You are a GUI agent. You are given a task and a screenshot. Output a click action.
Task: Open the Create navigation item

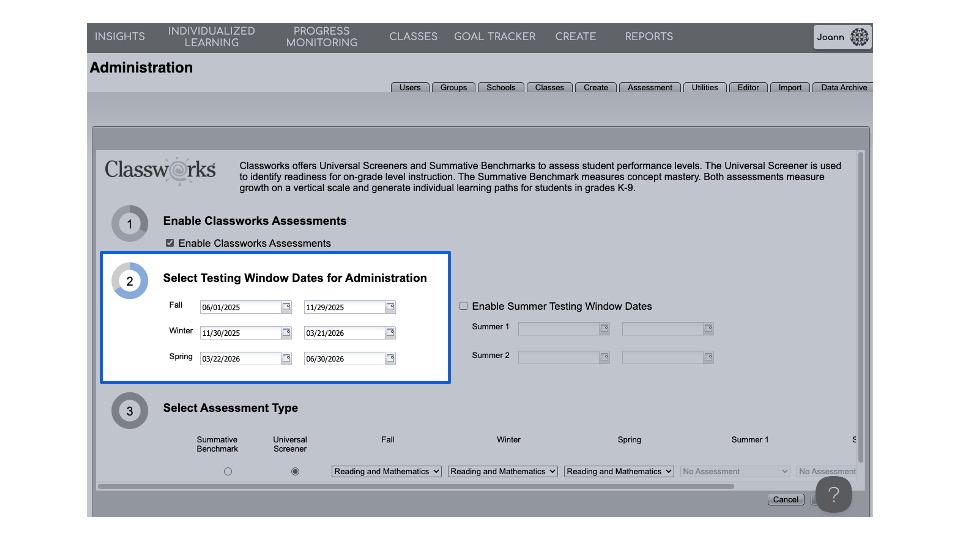click(x=576, y=37)
